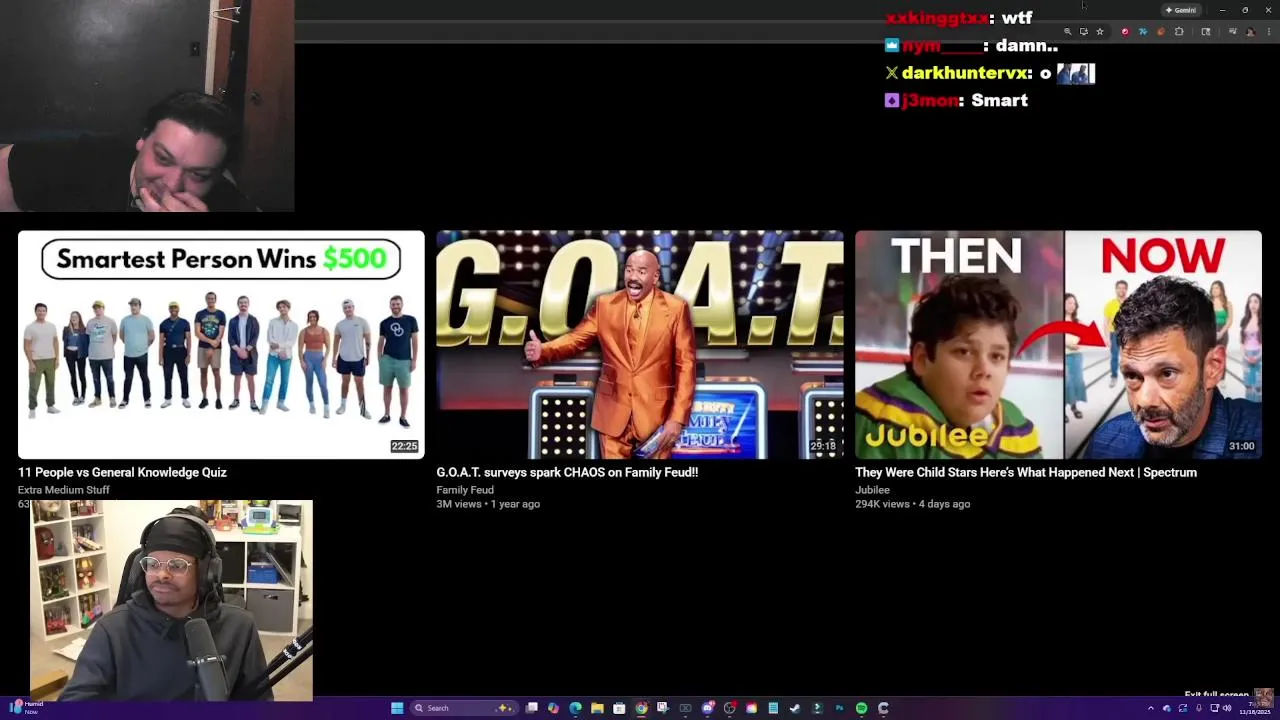1280x720 pixels.
Task: Bookmark this page with the star icon
Action: pyautogui.click(x=1100, y=32)
